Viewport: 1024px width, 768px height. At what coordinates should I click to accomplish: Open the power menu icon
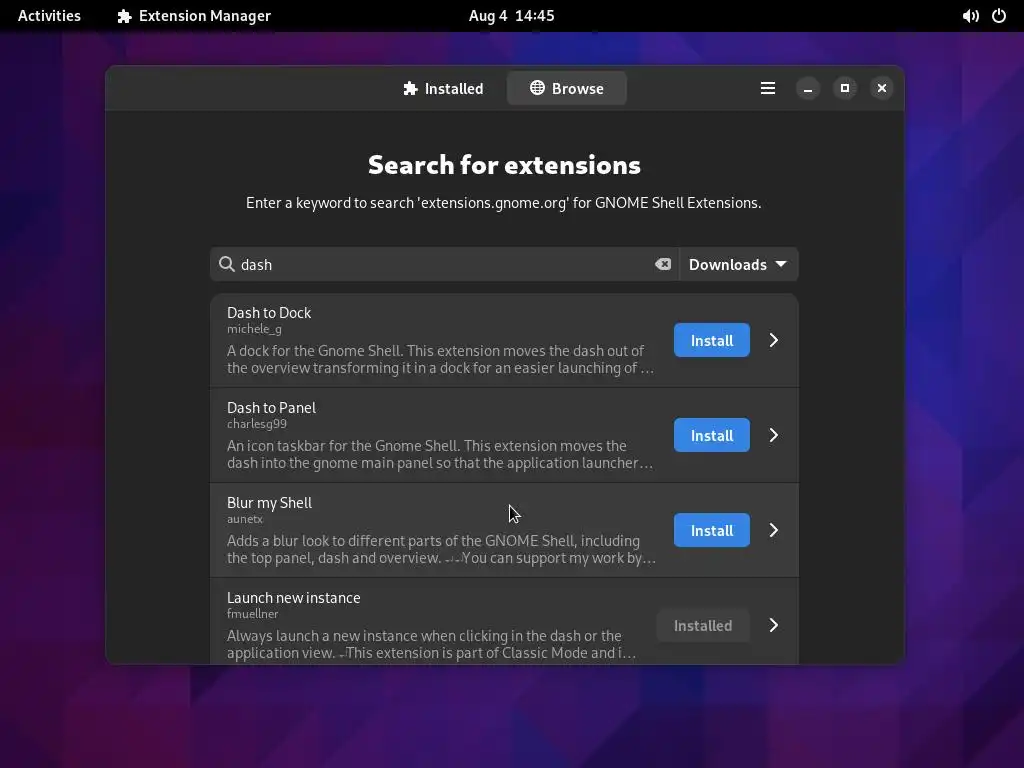click(999, 16)
